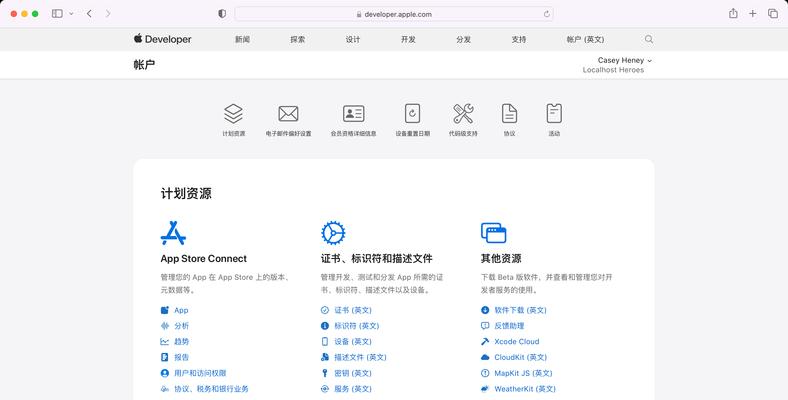Click the certificates gear icon
This screenshot has width=788, height=400.
(x=333, y=233)
